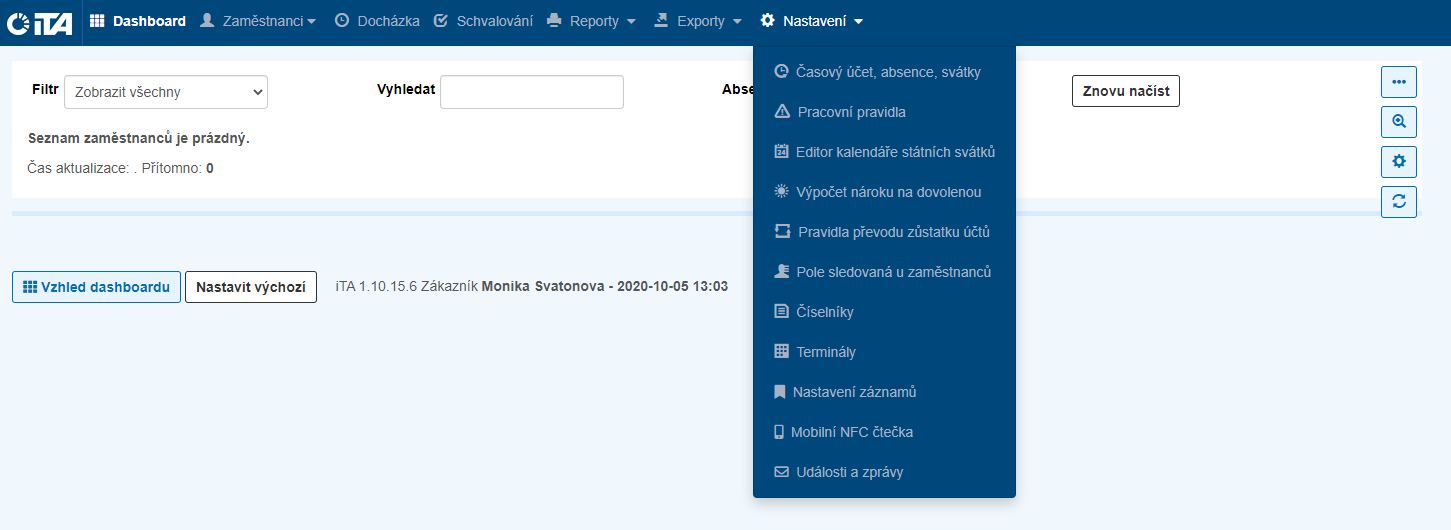This screenshot has height=530, width=1451.
Task: Click the Vzhled dashboardu button
Action: point(96,287)
